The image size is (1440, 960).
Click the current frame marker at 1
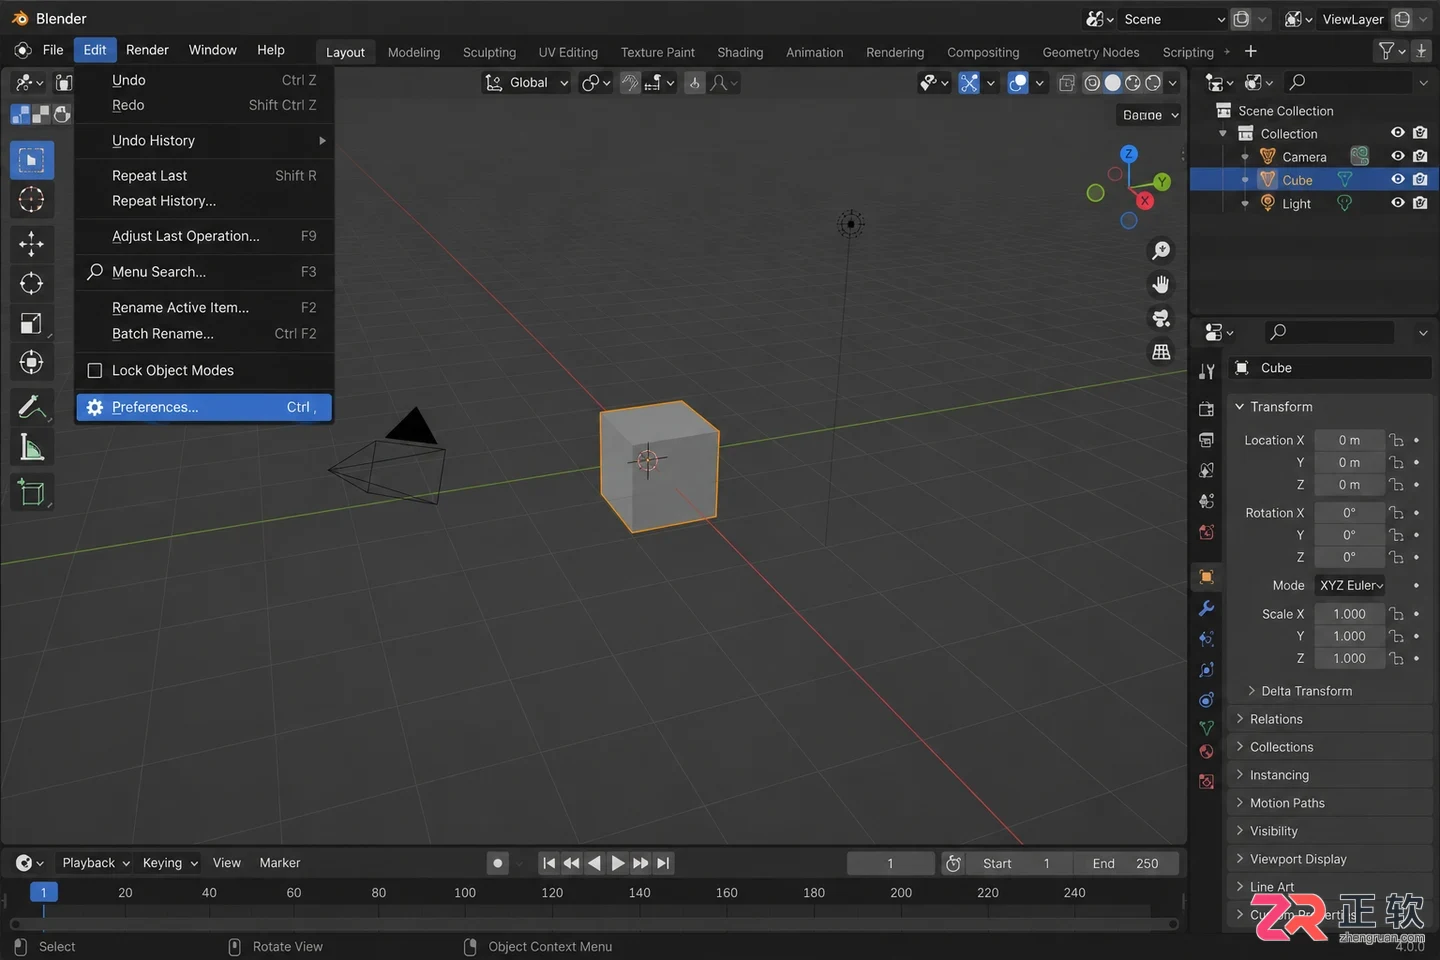pos(43,892)
